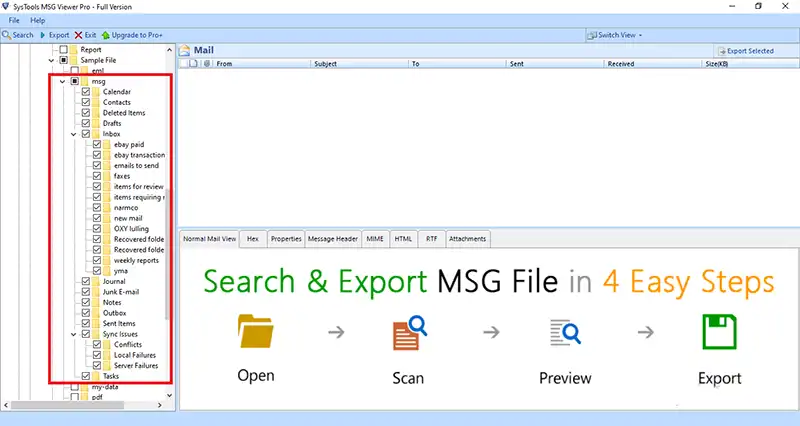Image resolution: width=800 pixels, height=426 pixels.
Task: Click the Upgrade to Pro green arrow icon
Action: pyautogui.click(x=106, y=35)
